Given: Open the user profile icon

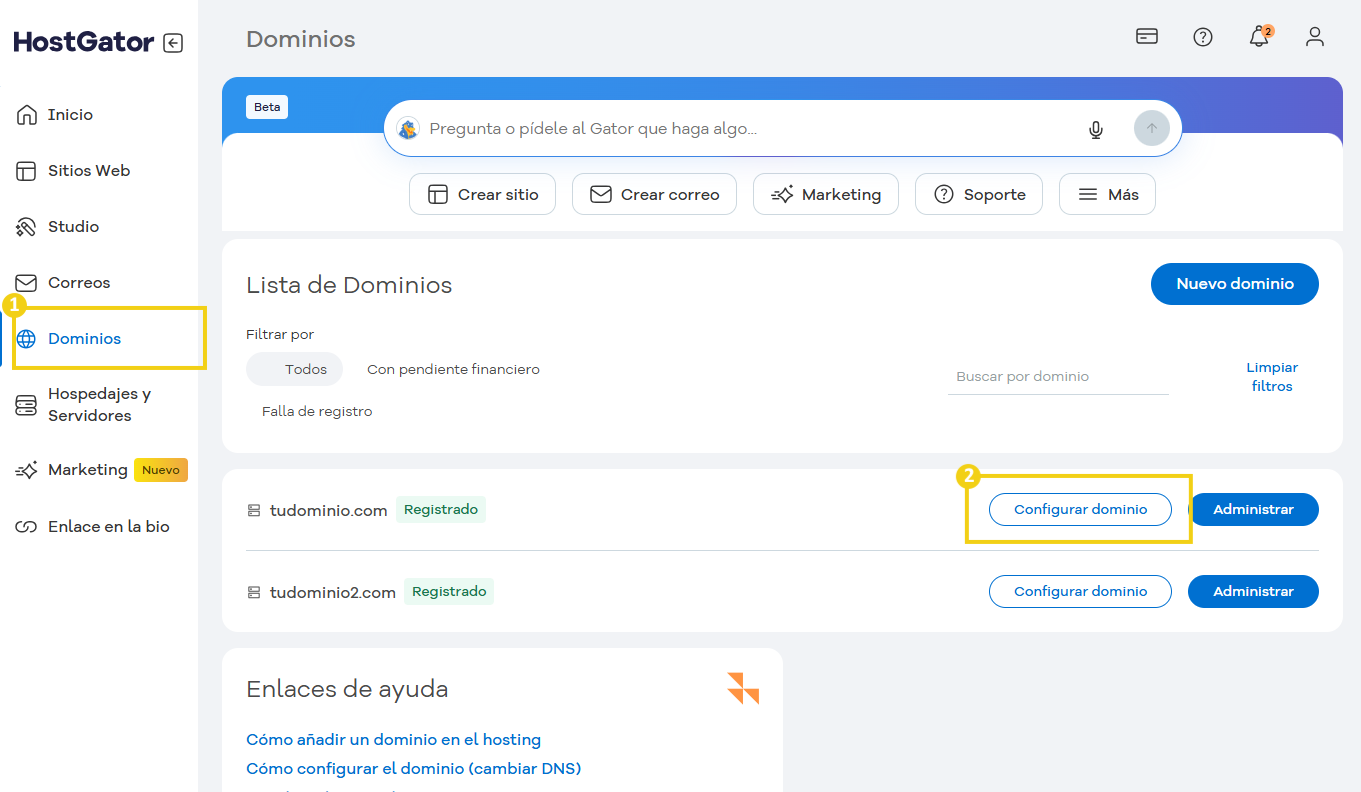Looking at the screenshot, I should click(x=1315, y=37).
